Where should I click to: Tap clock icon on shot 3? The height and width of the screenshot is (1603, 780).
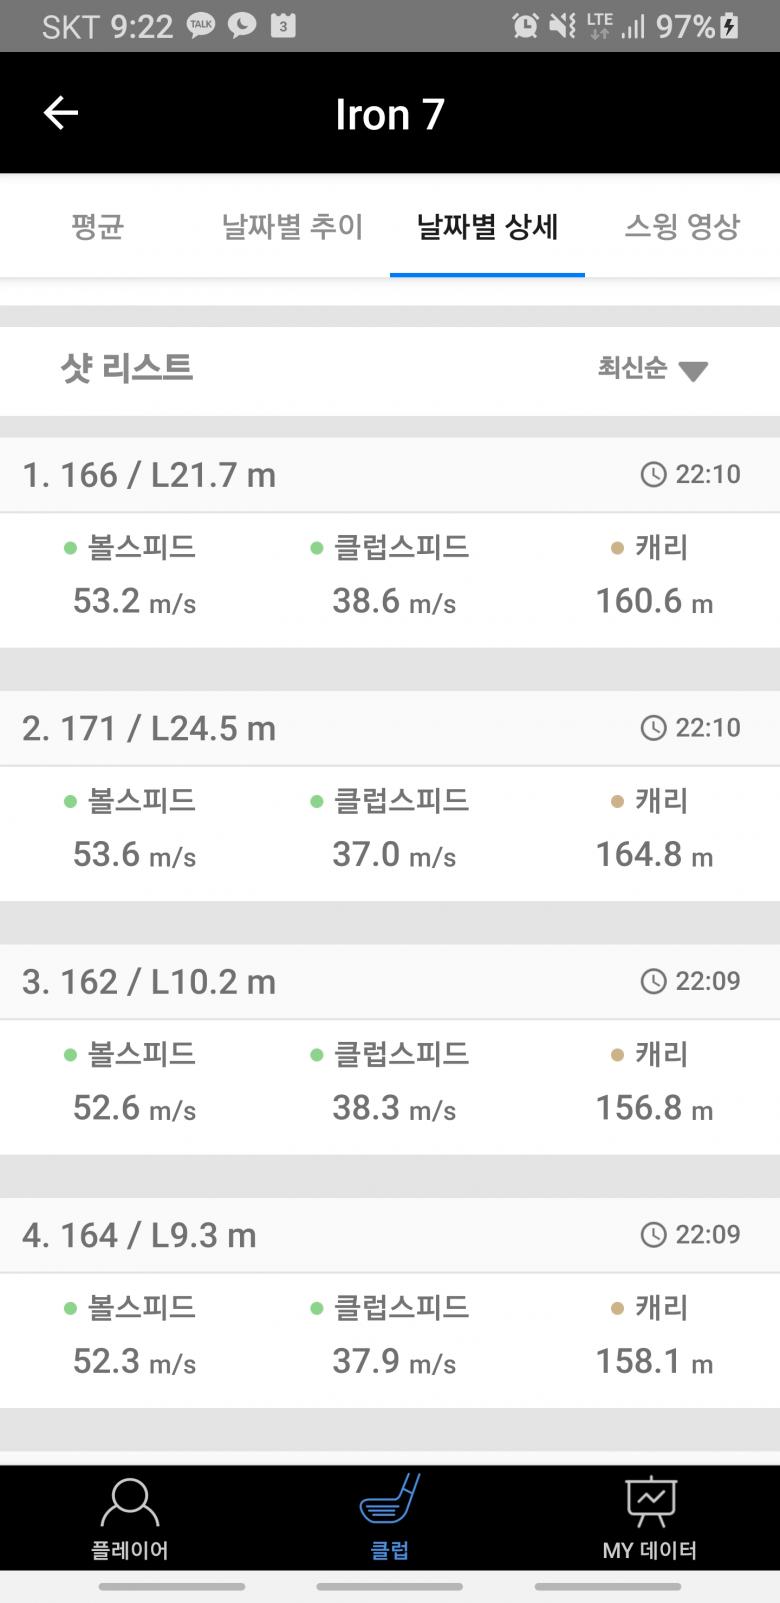point(653,981)
